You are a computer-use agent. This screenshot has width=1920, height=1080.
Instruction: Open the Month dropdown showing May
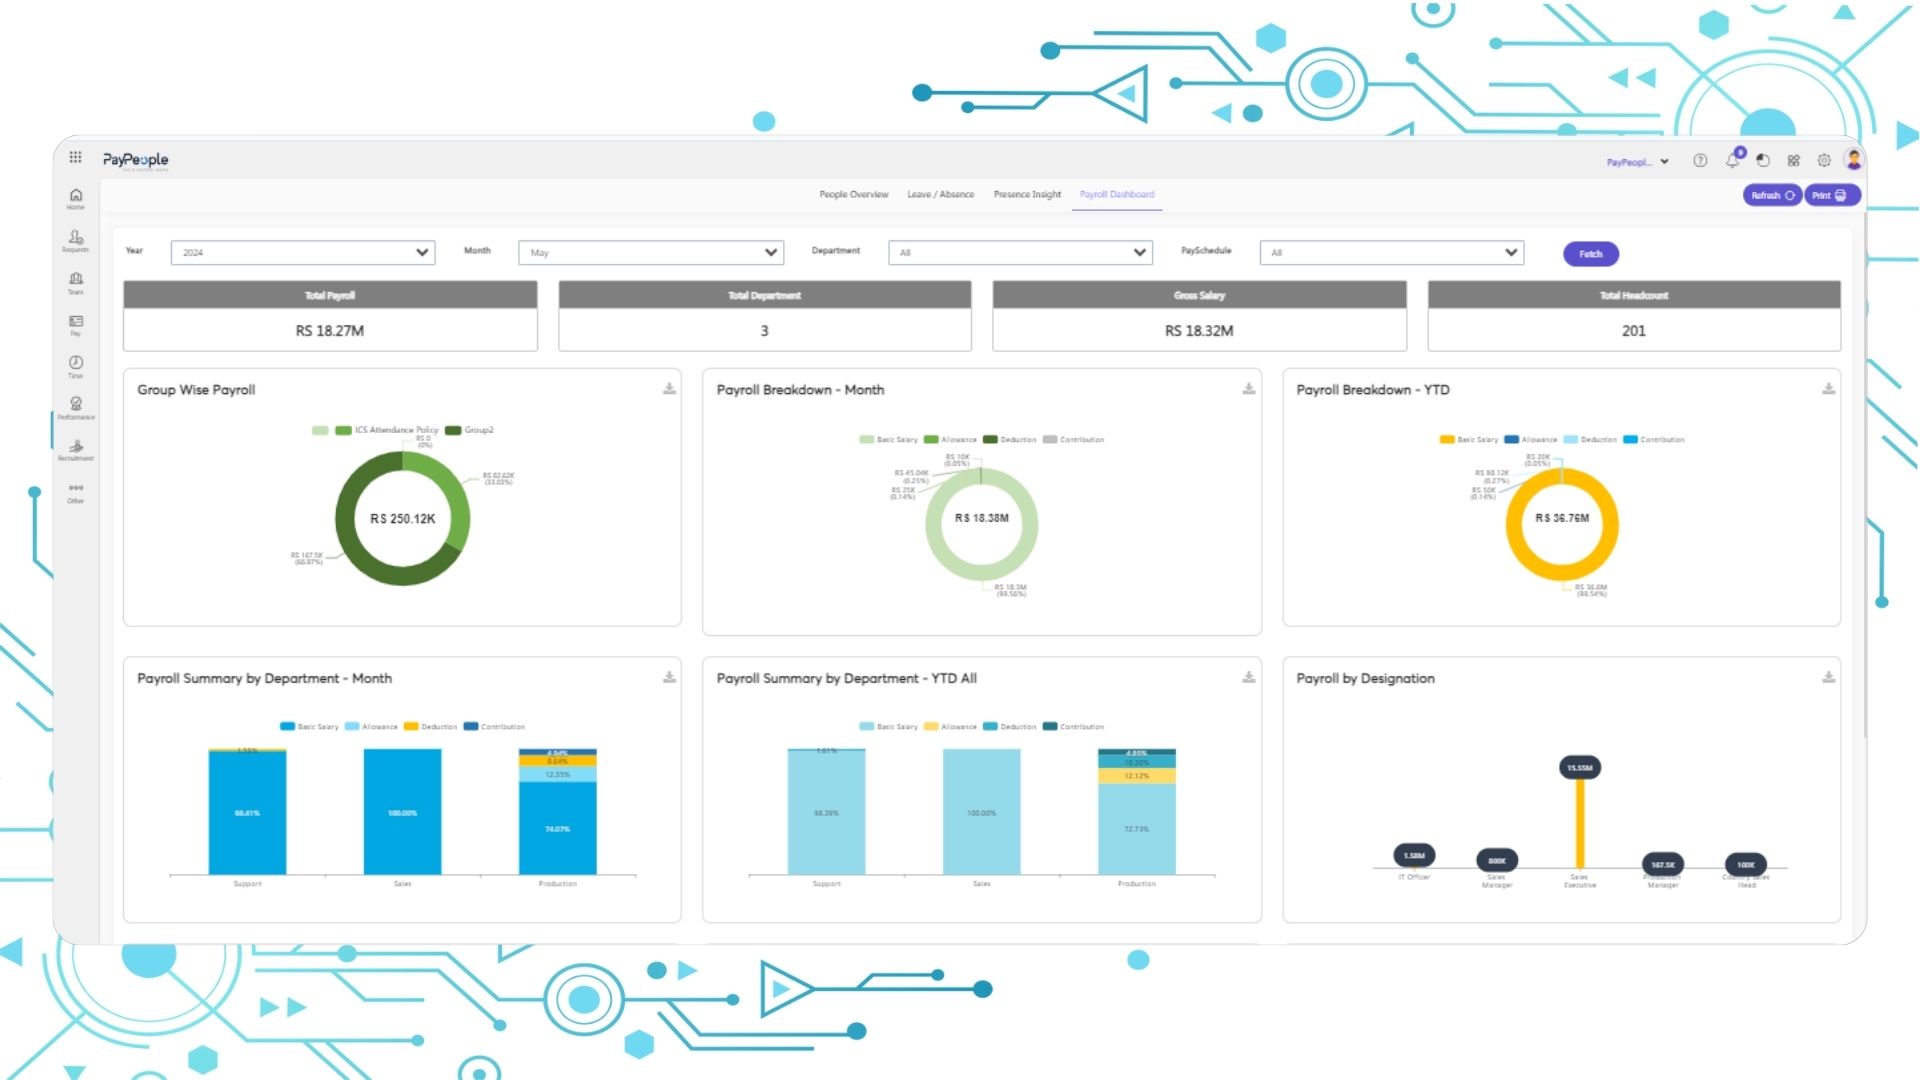pyautogui.click(x=651, y=253)
